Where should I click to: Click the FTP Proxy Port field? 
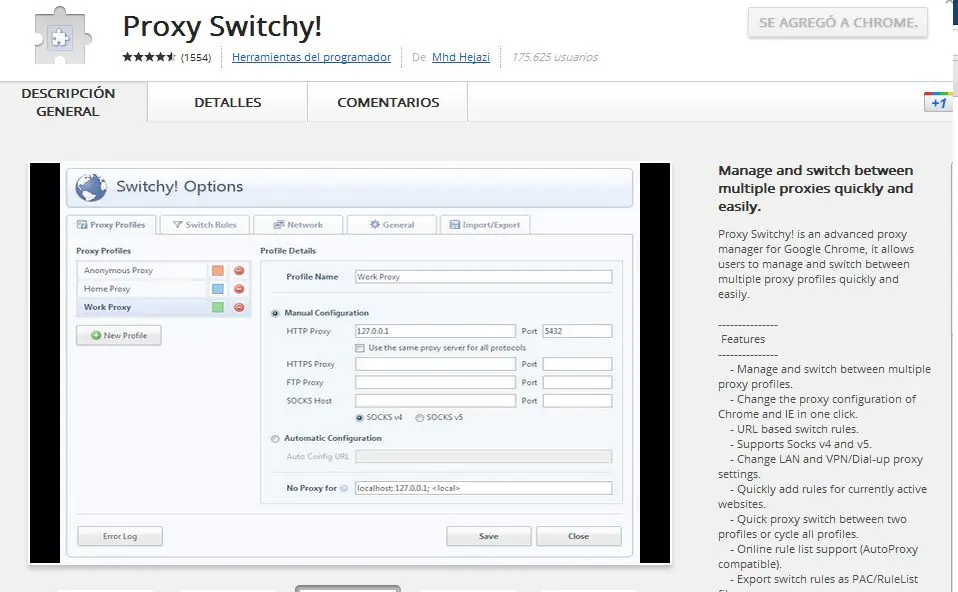tap(577, 382)
